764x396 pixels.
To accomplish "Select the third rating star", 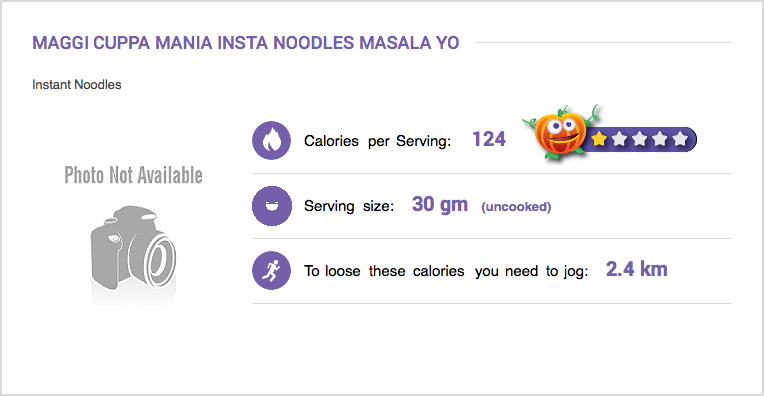I will [x=639, y=139].
